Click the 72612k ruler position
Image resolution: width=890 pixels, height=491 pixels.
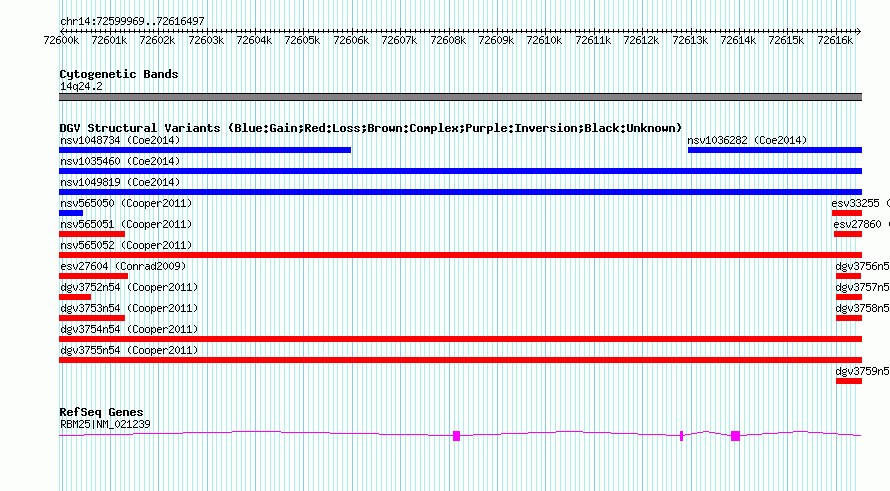click(641, 40)
